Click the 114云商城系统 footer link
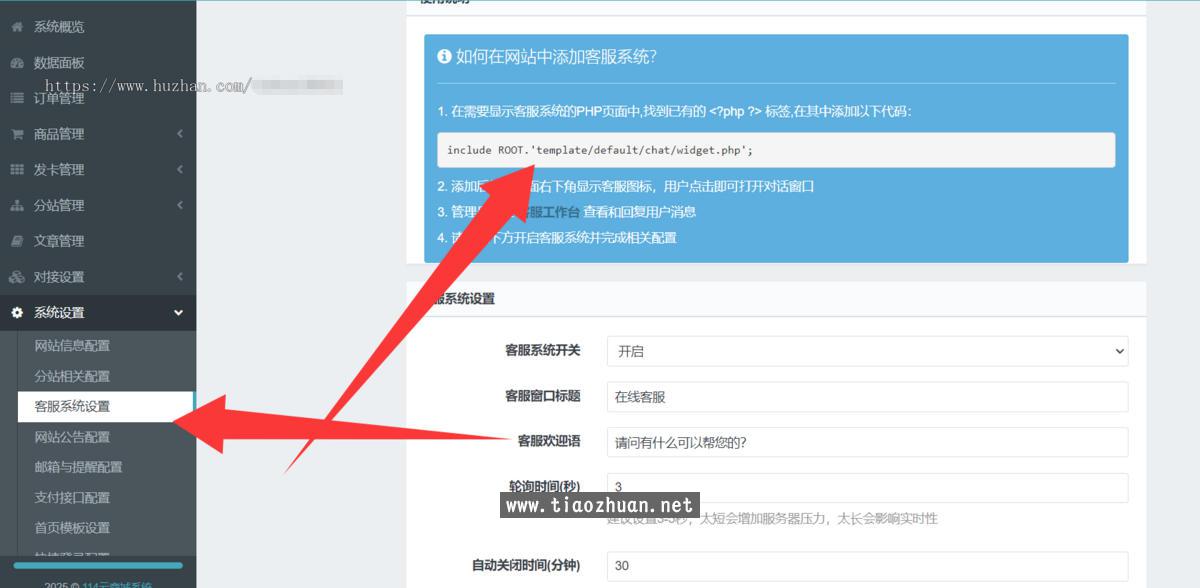Screen dimensions: 1200x588 click(117, 585)
